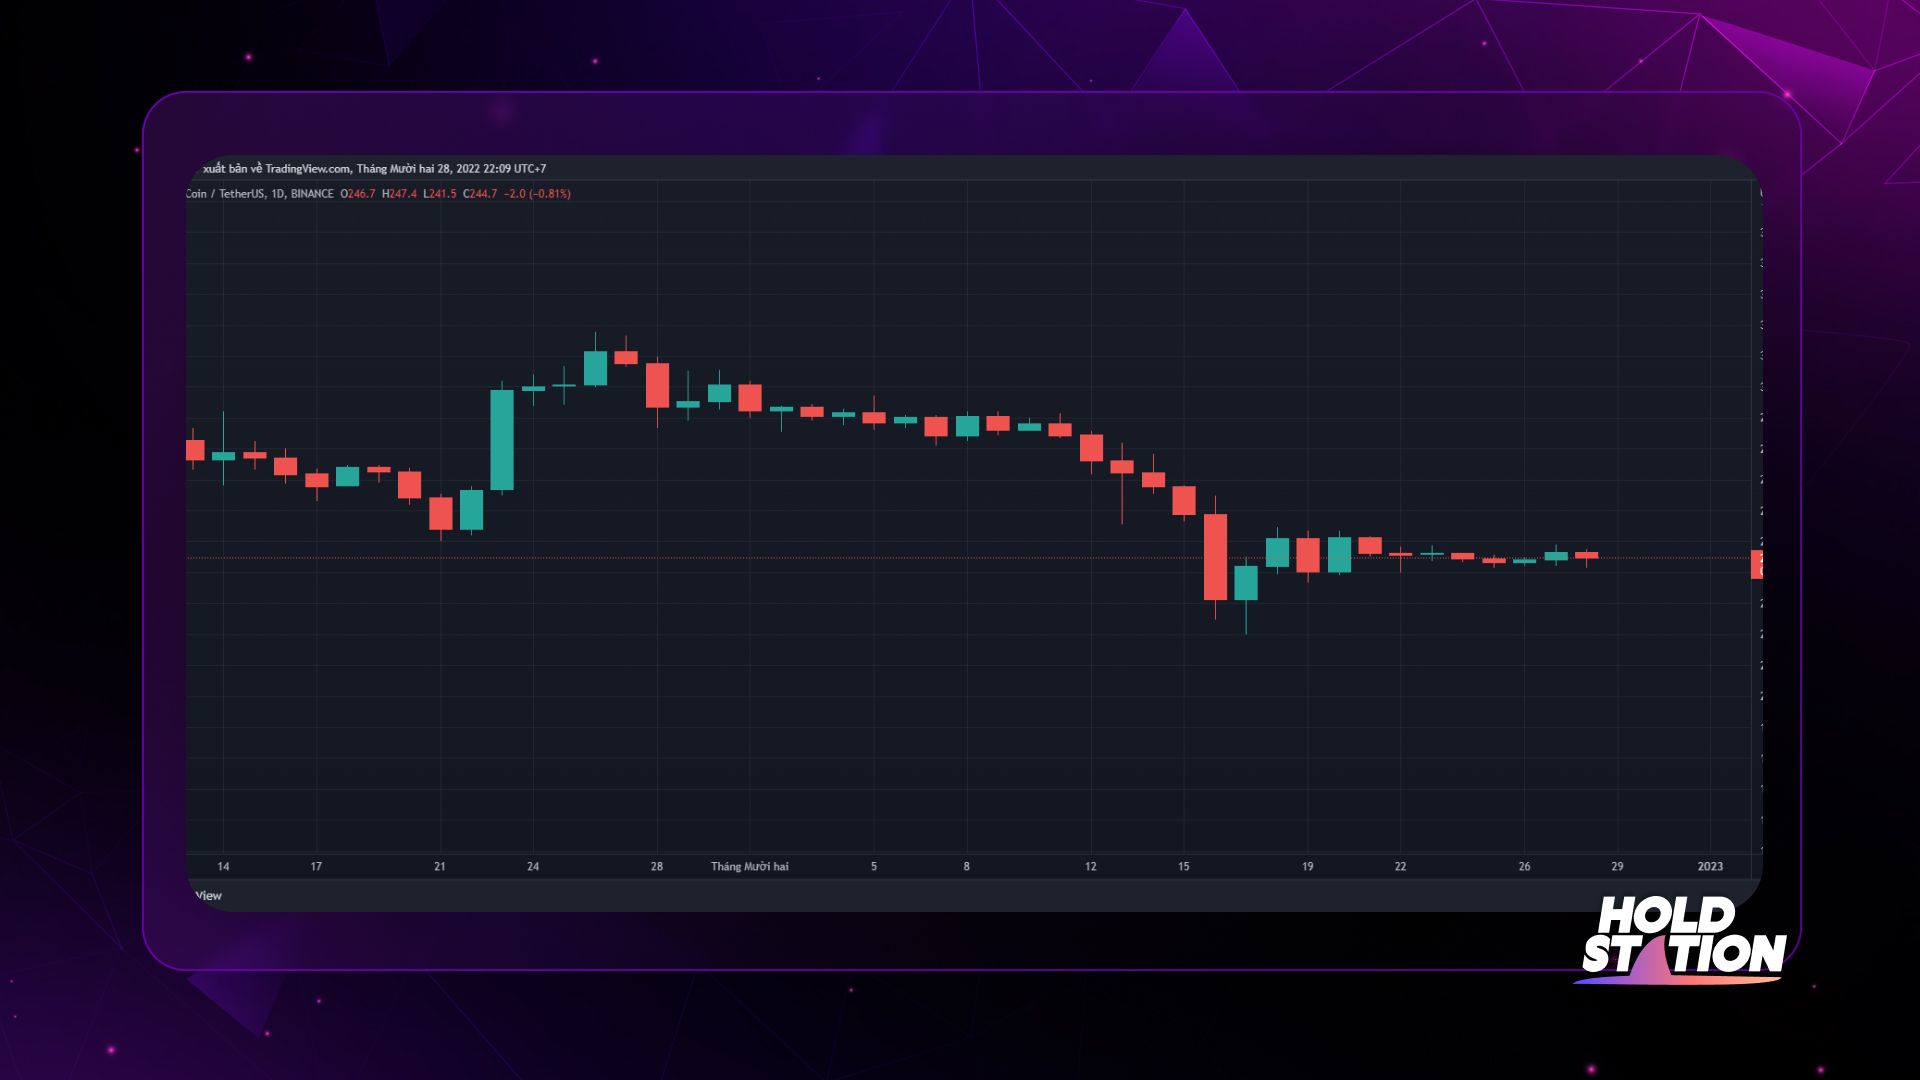Click the date axis label 14
Viewport: 1920px width, 1080px height.
[223, 867]
